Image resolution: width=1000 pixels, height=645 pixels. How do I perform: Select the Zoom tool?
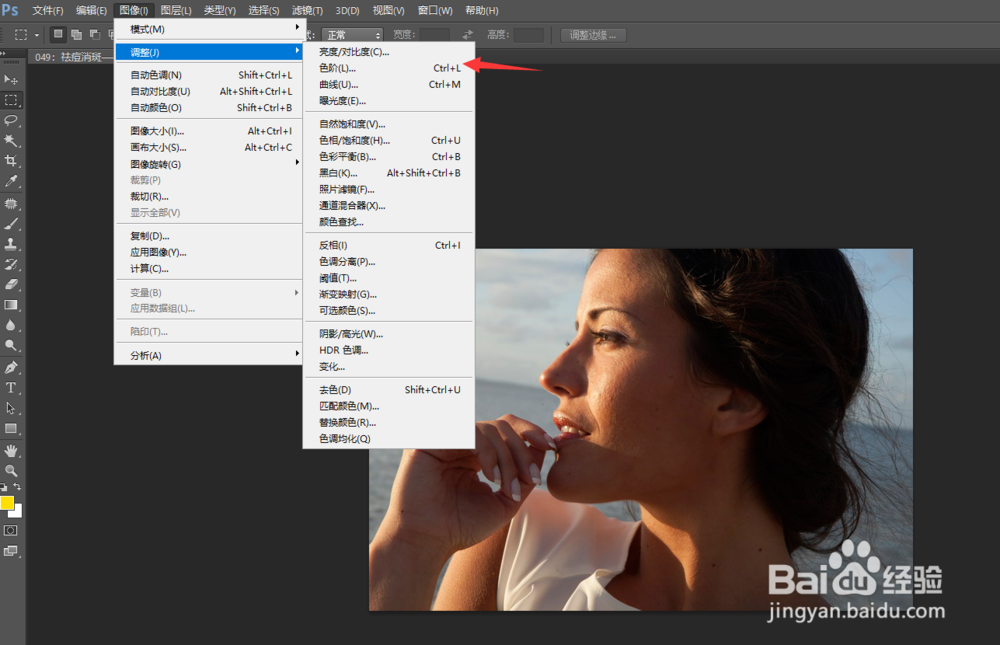11,471
